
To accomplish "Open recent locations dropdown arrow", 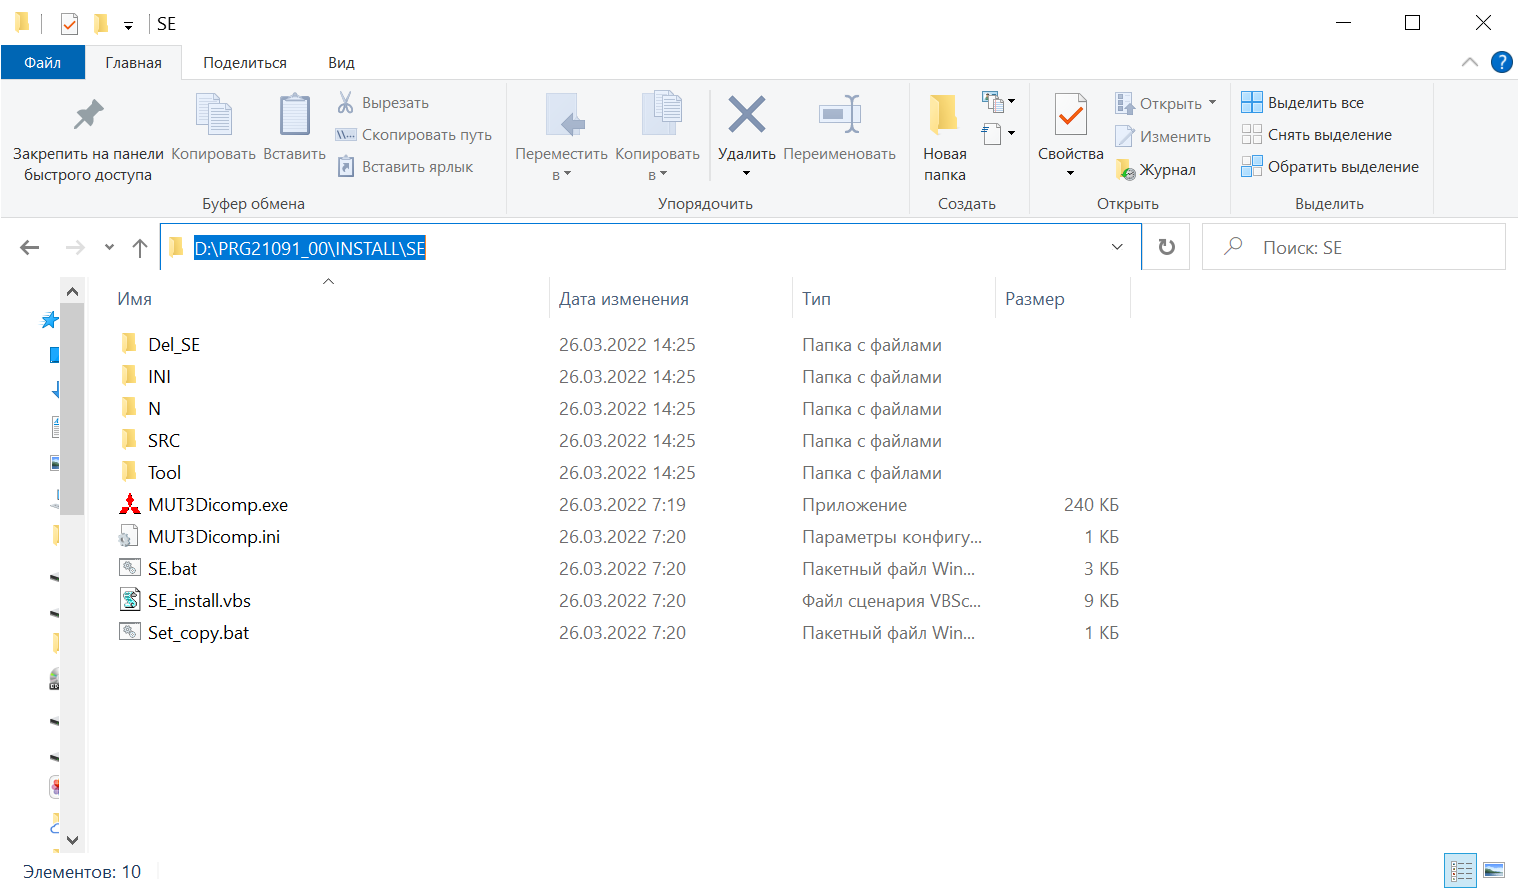I will point(109,247).
